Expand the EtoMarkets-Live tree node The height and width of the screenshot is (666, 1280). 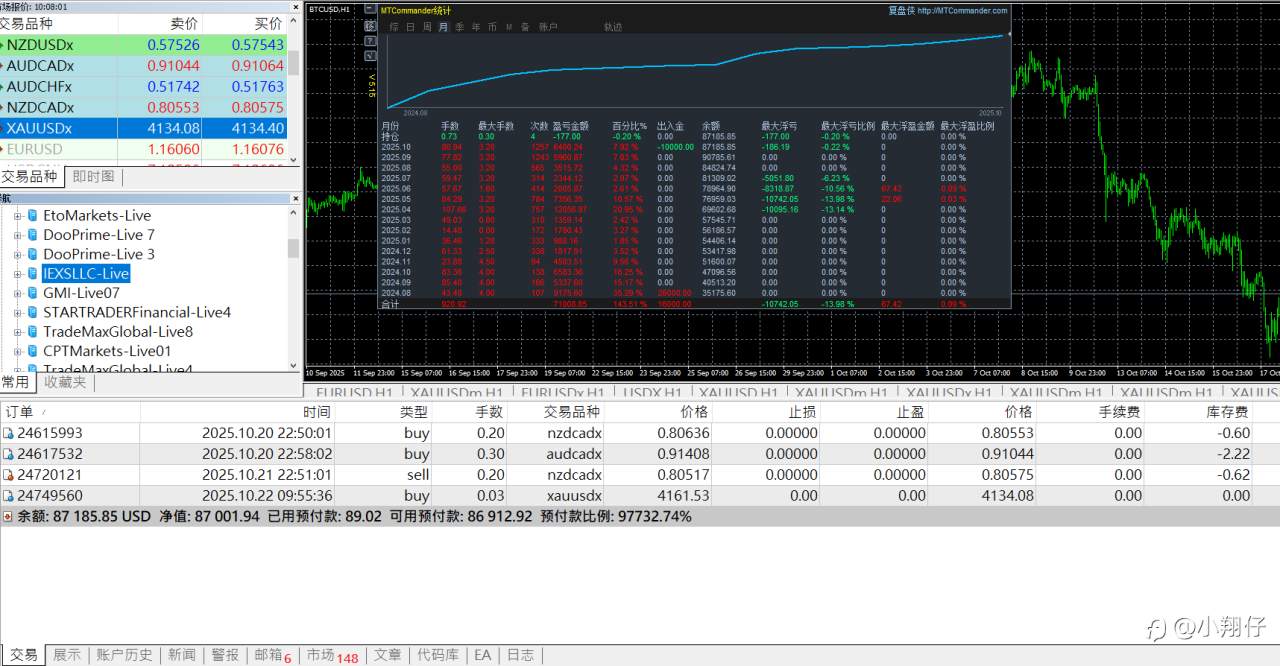coord(17,216)
